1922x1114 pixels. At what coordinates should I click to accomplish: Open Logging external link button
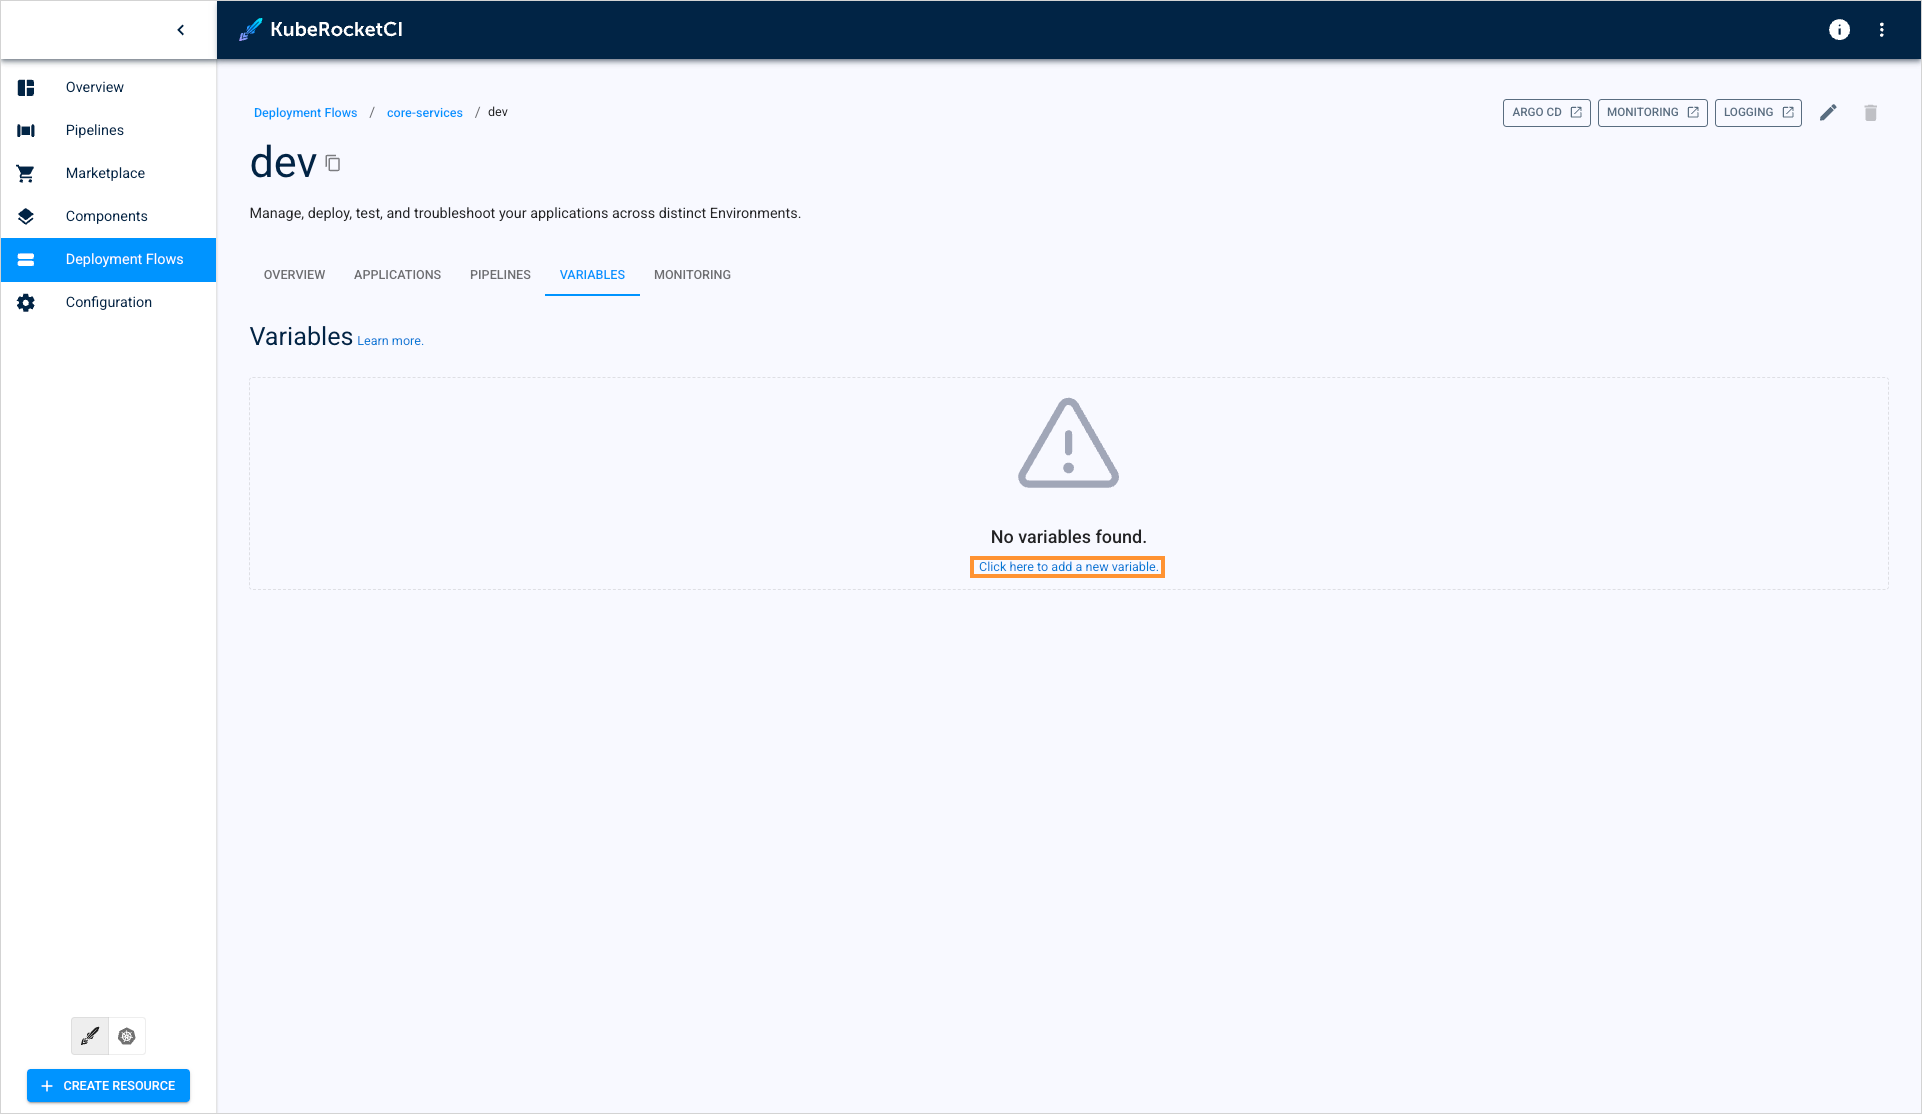tap(1758, 113)
